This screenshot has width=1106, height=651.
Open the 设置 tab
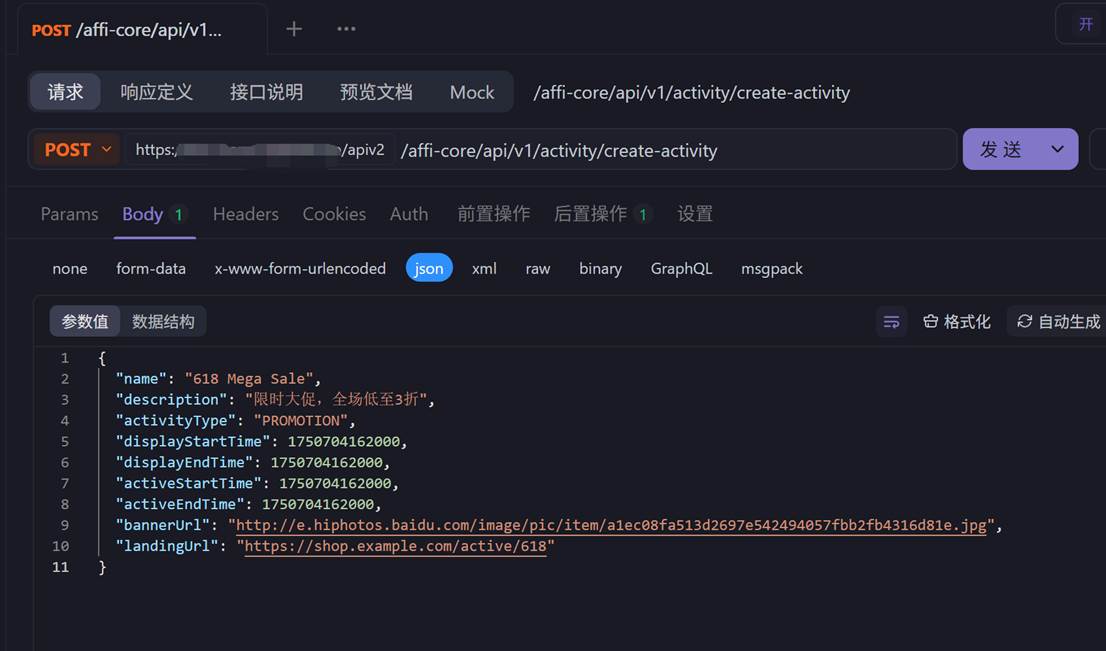pyautogui.click(x=695, y=214)
